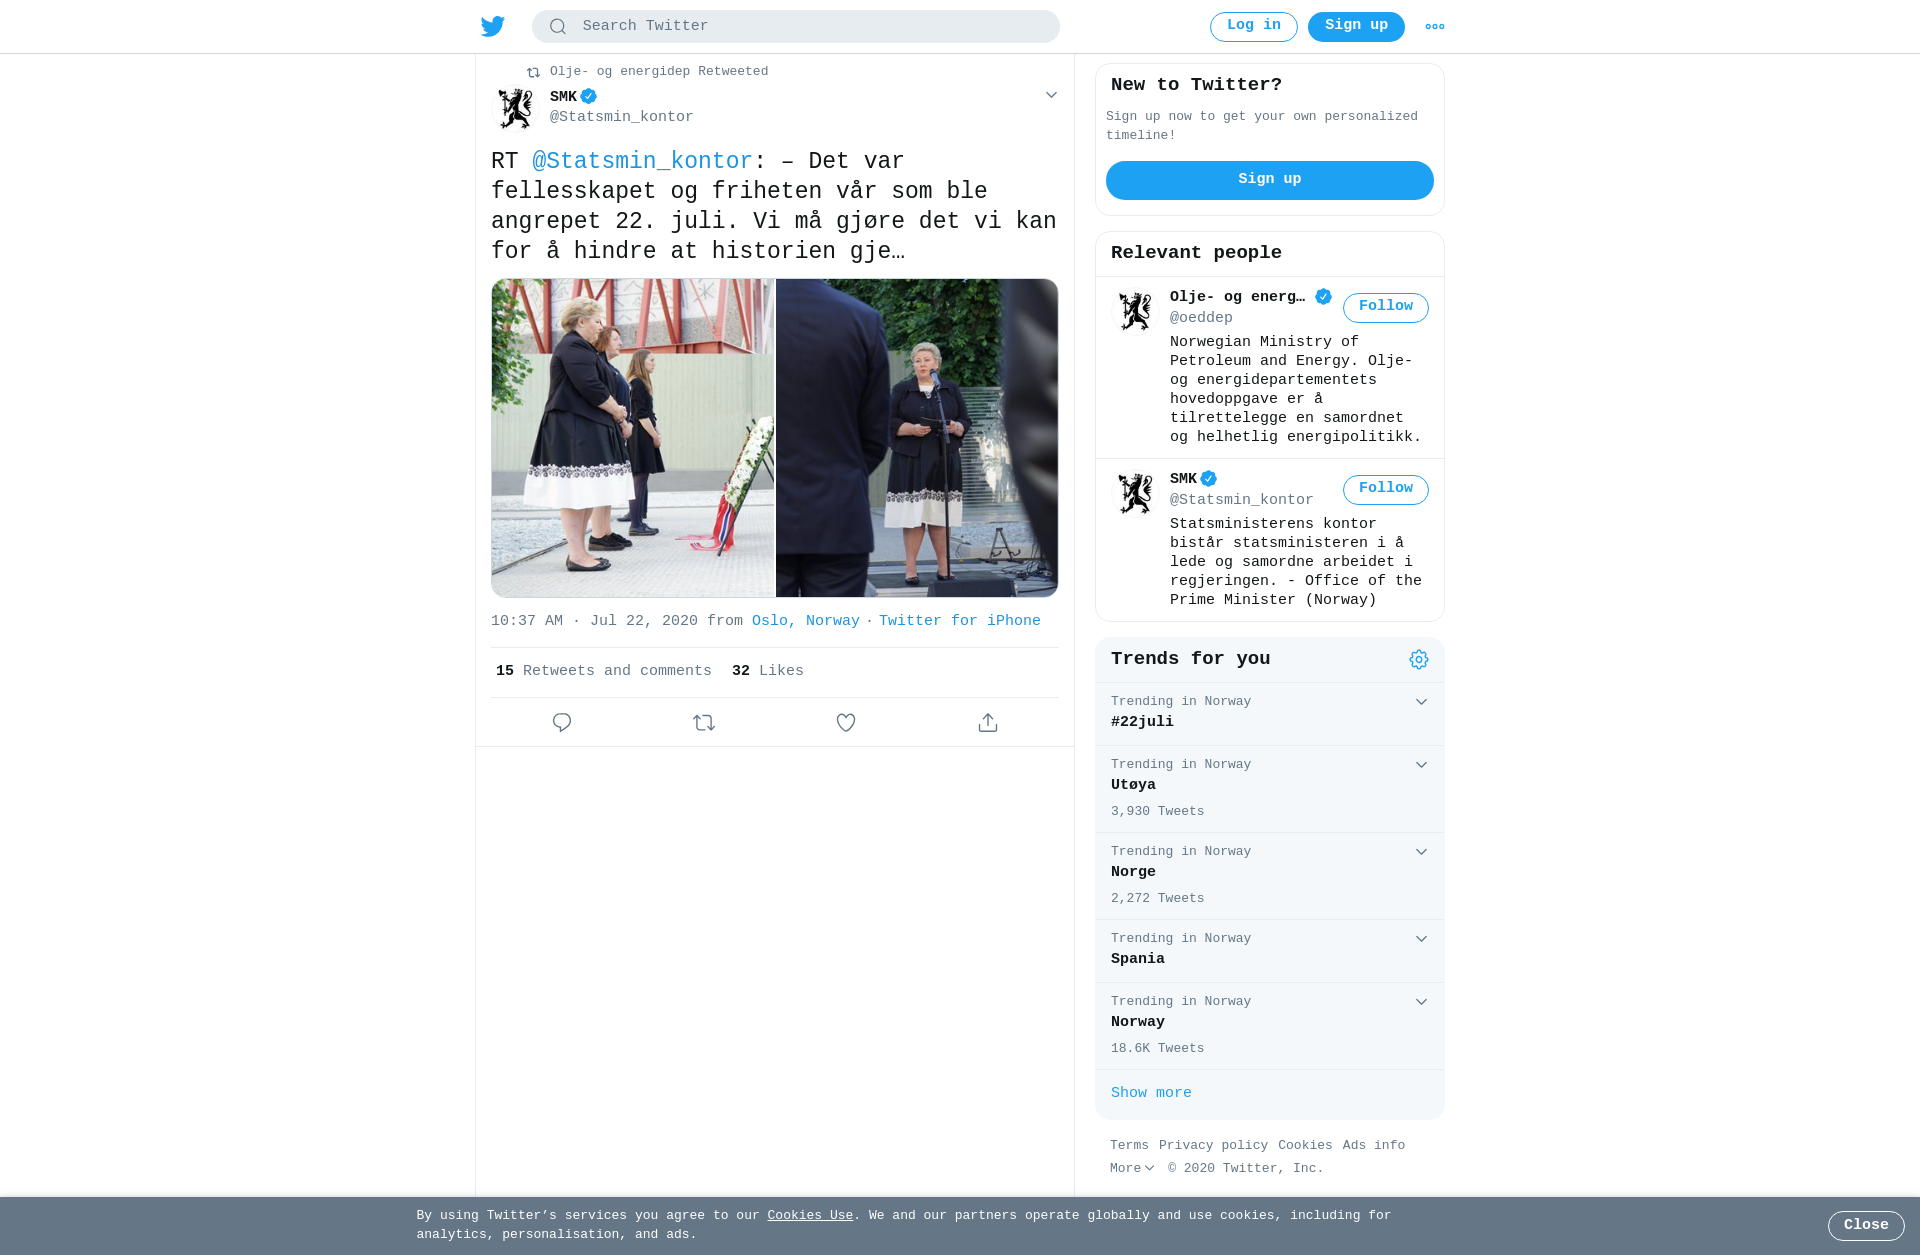This screenshot has height=1255, width=1920.
Task: Click the SMK lion avatar on tweet
Action: [516, 108]
